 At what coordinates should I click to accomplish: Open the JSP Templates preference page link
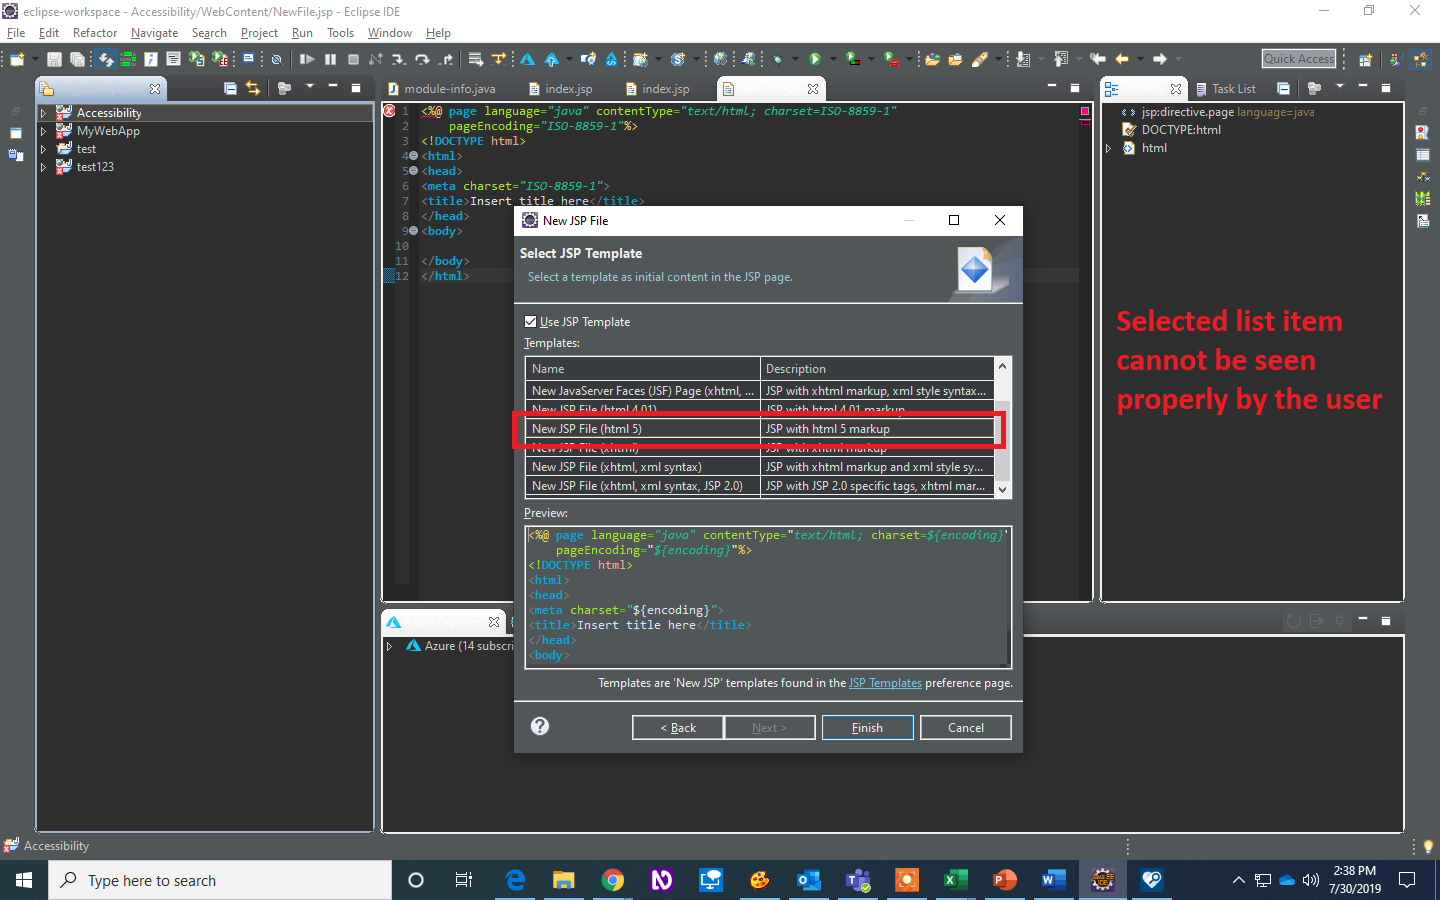(885, 683)
